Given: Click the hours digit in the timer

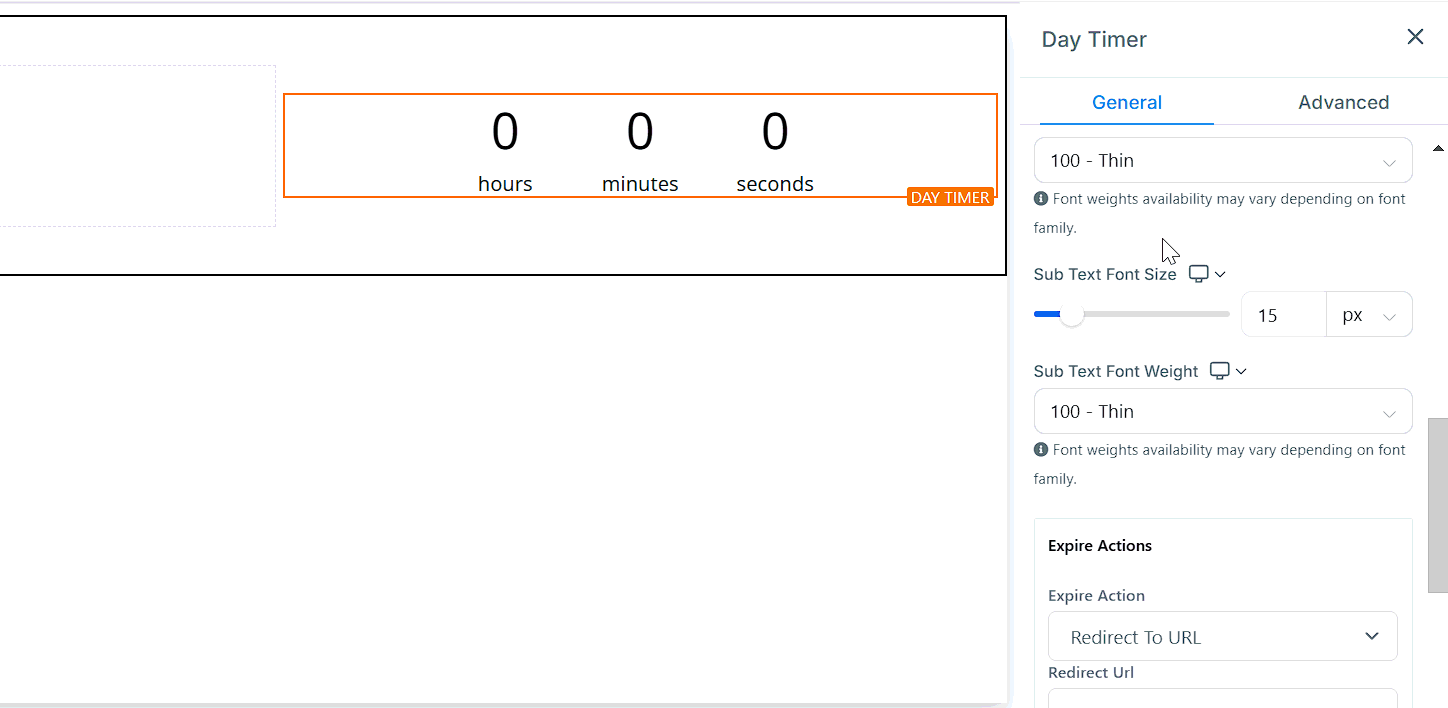Looking at the screenshot, I should point(505,132).
